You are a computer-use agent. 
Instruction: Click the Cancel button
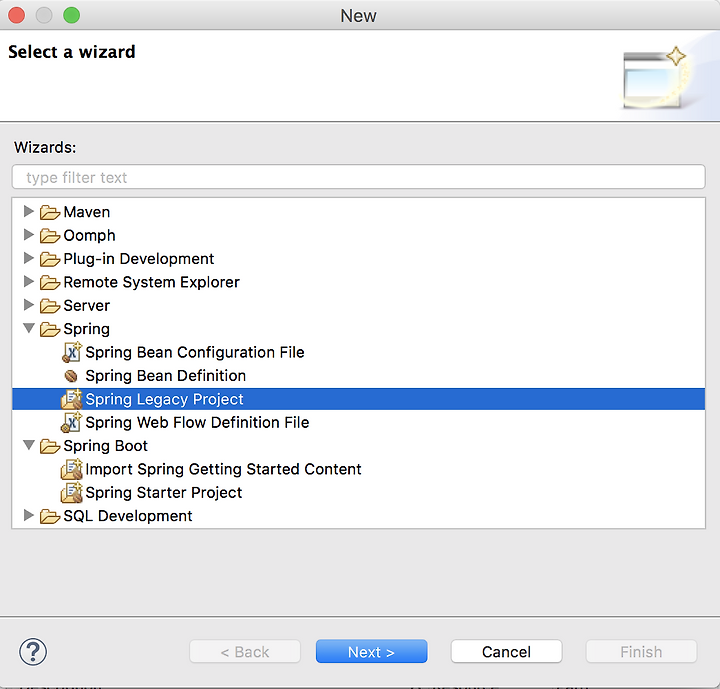[x=506, y=651]
